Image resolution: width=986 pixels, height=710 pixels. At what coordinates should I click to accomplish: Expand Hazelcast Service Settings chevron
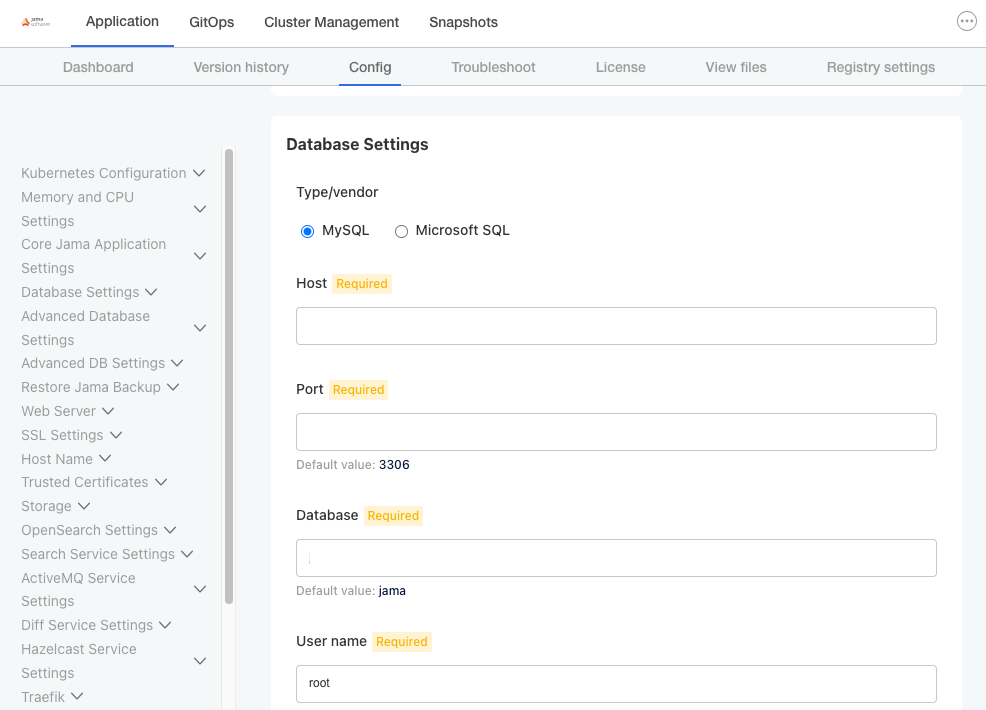pyautogui.click(x=200, y=661)
